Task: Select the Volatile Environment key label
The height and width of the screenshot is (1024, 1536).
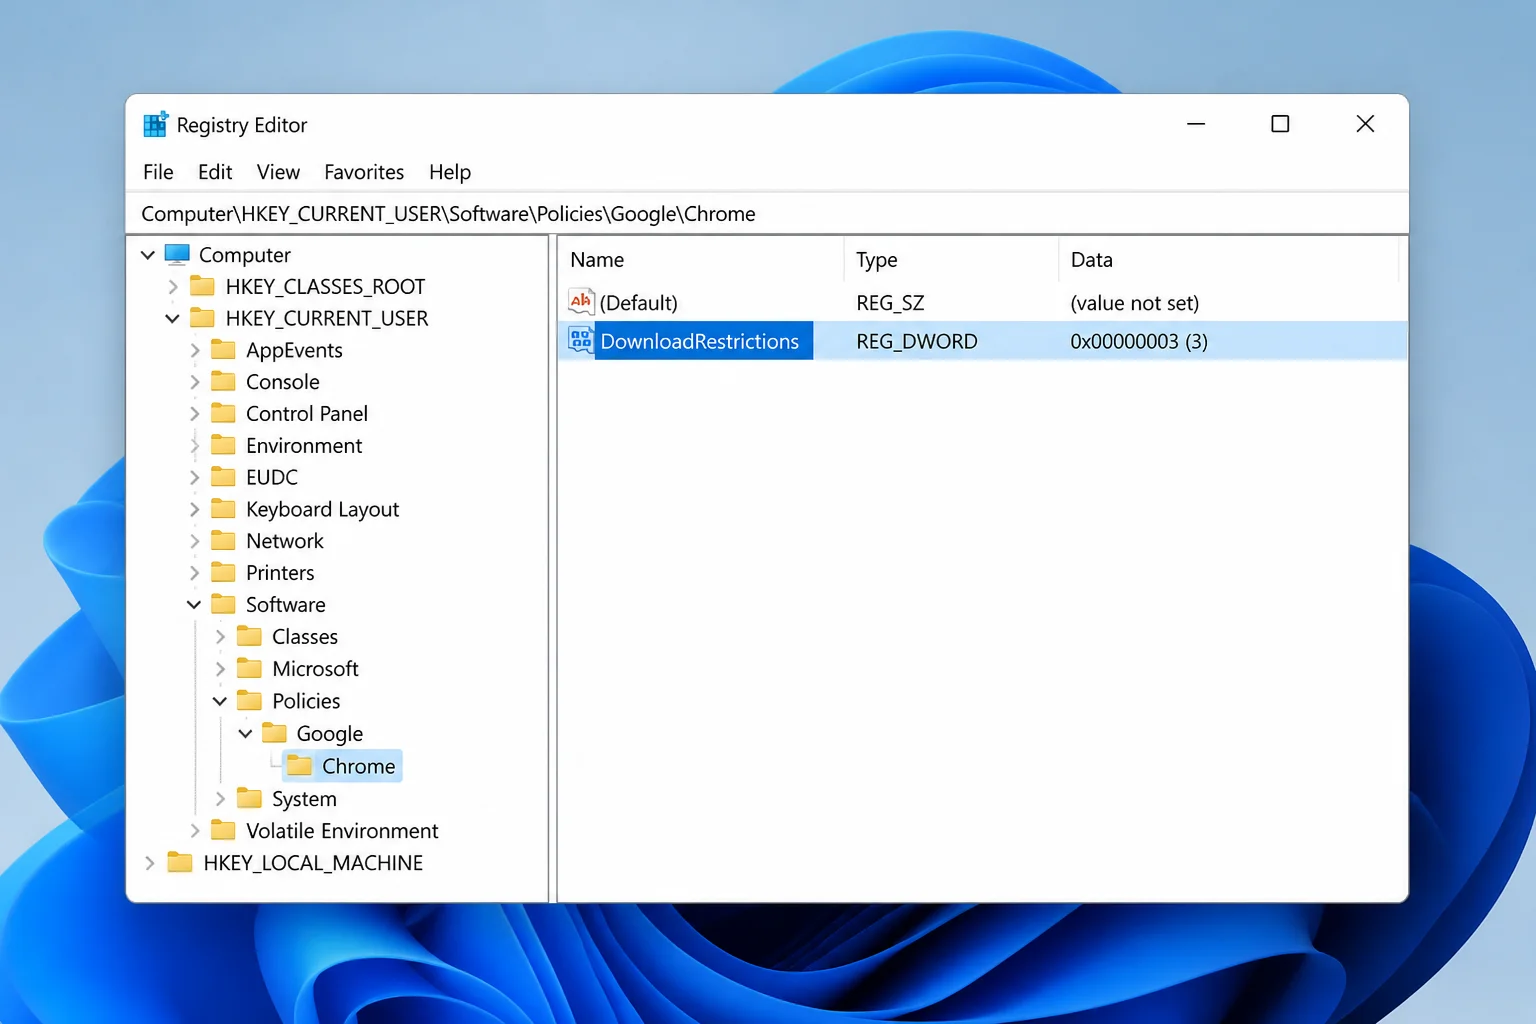Action: point(342,830)
